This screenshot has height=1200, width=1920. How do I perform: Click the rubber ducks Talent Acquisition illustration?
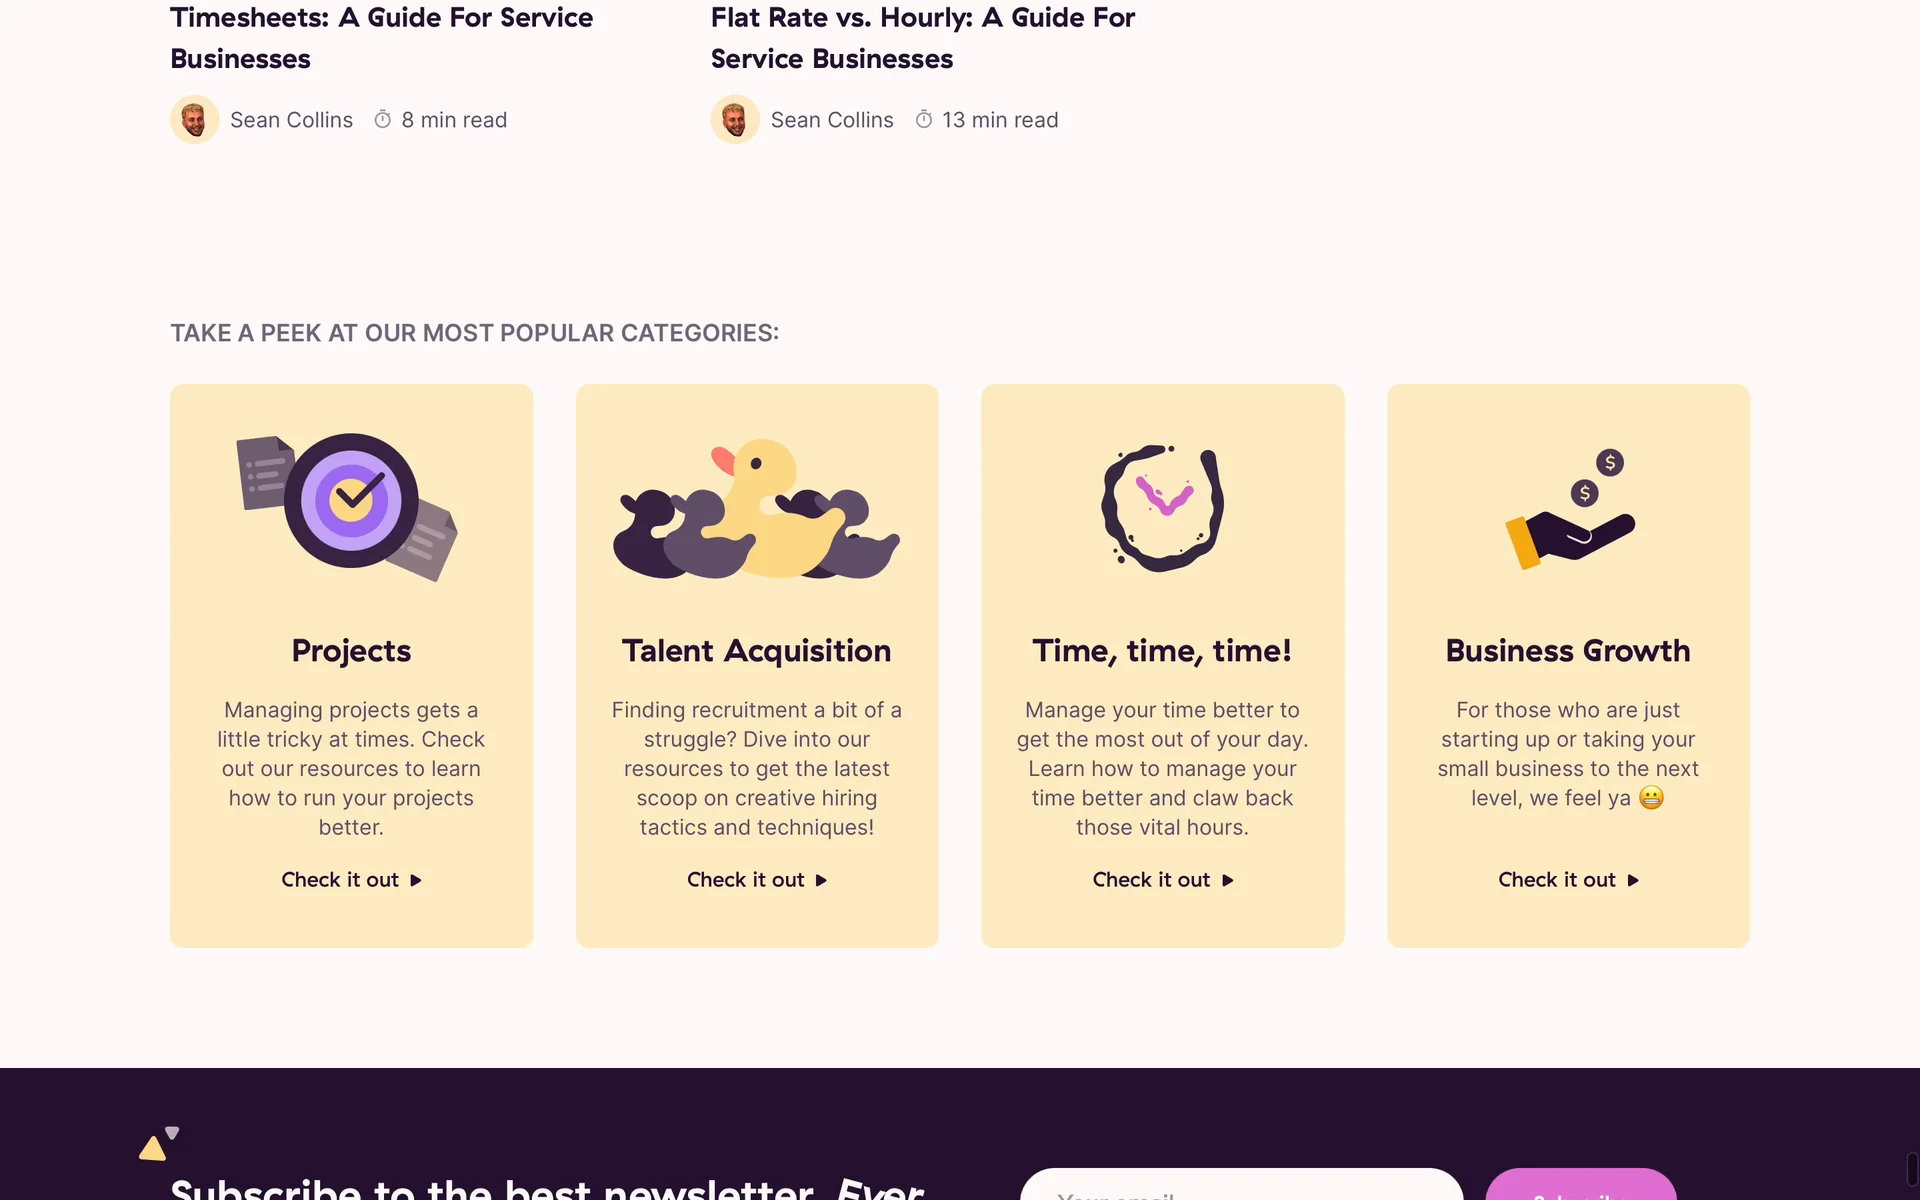[x=756, y=512]
